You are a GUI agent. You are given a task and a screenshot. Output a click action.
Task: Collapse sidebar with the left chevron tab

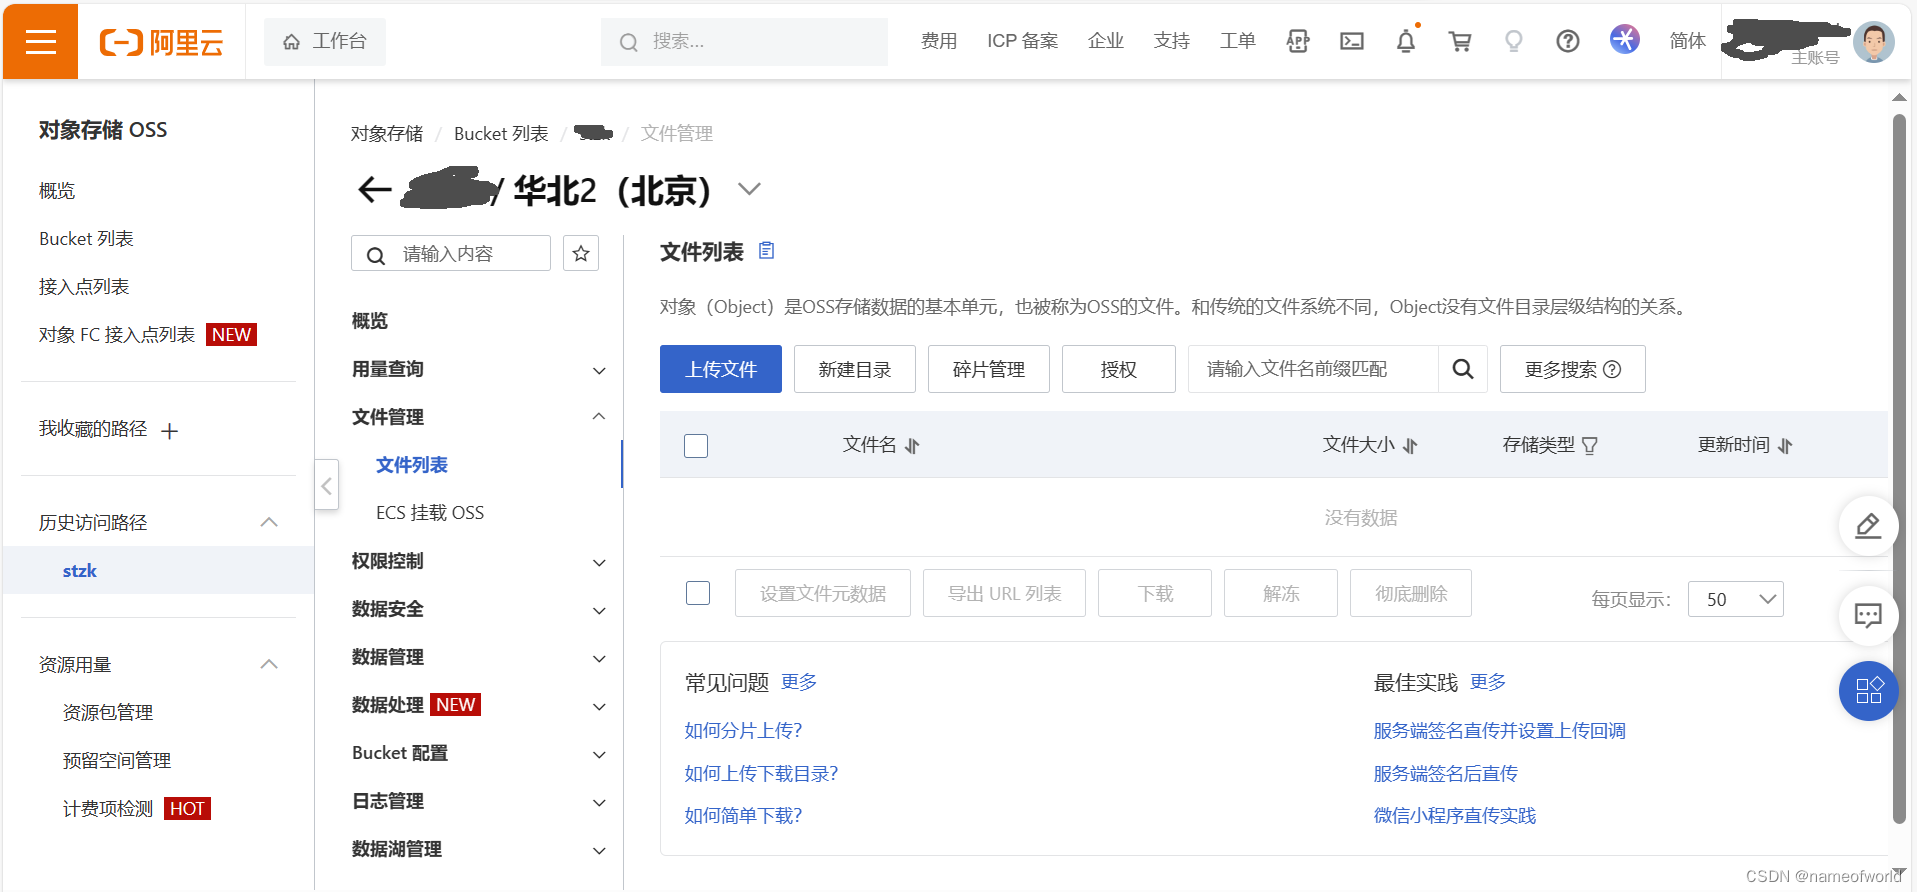point(327,486)
